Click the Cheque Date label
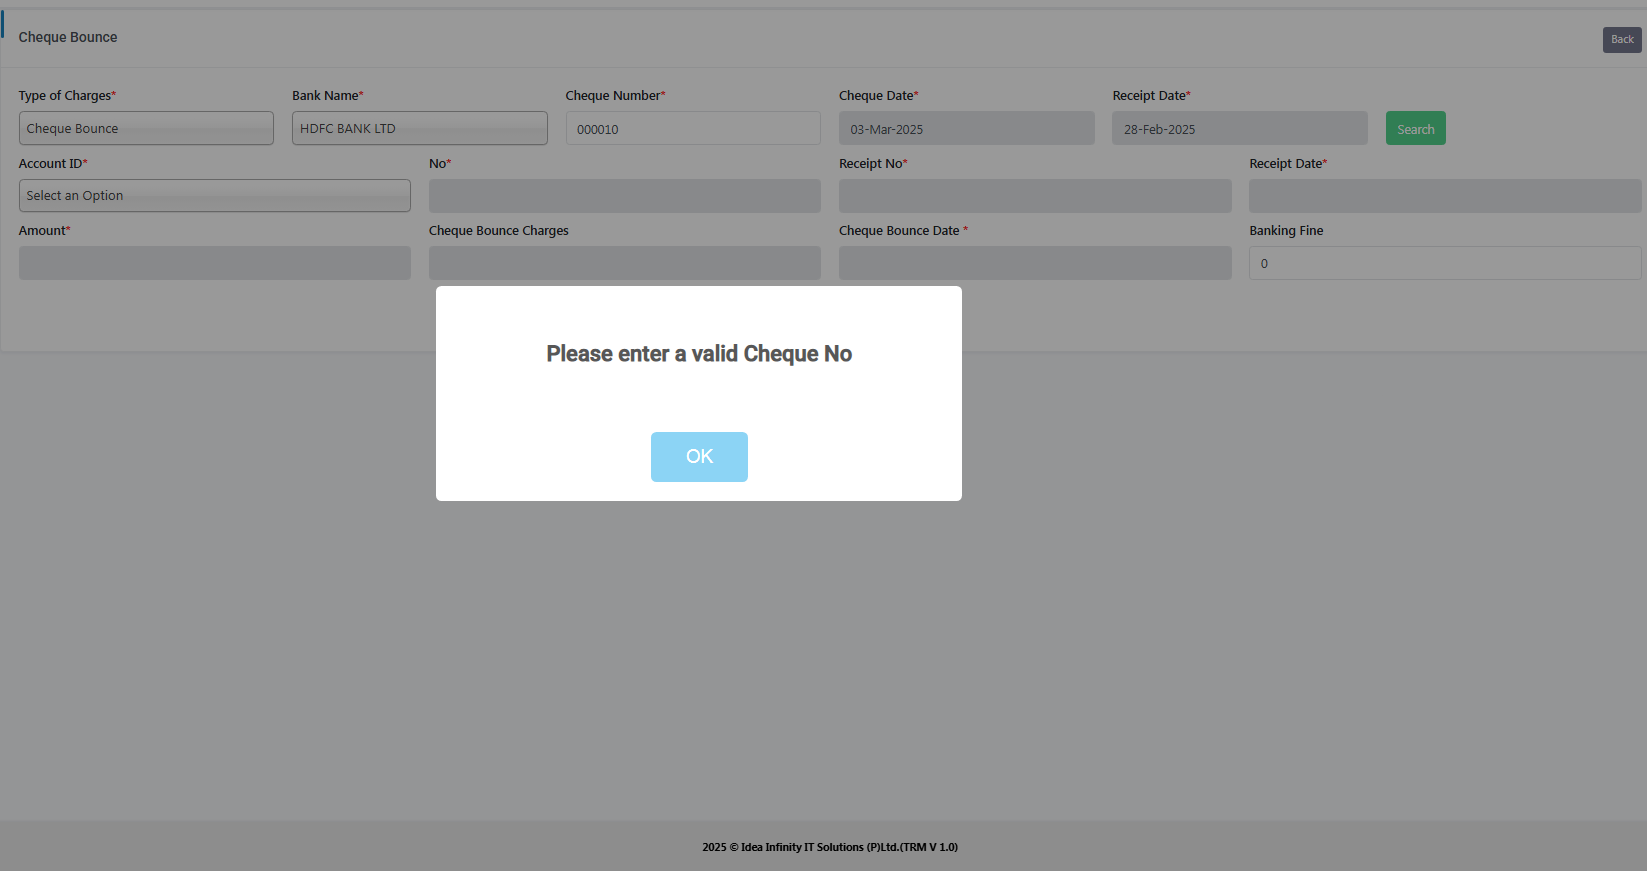This screenshot has width=1647, height=871. [x=878, y=96]
